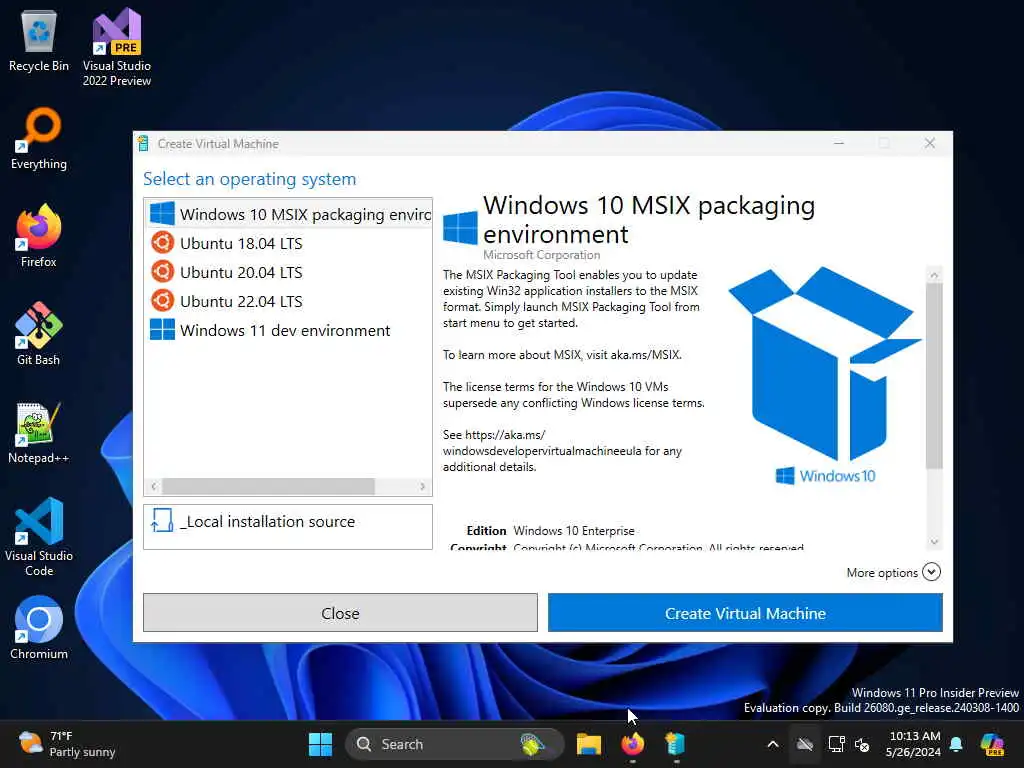Image resolution: width=1024 pixels, height=768 pixels.
Task: Open Firefox from the taskbar
Action: coord(632,744)
